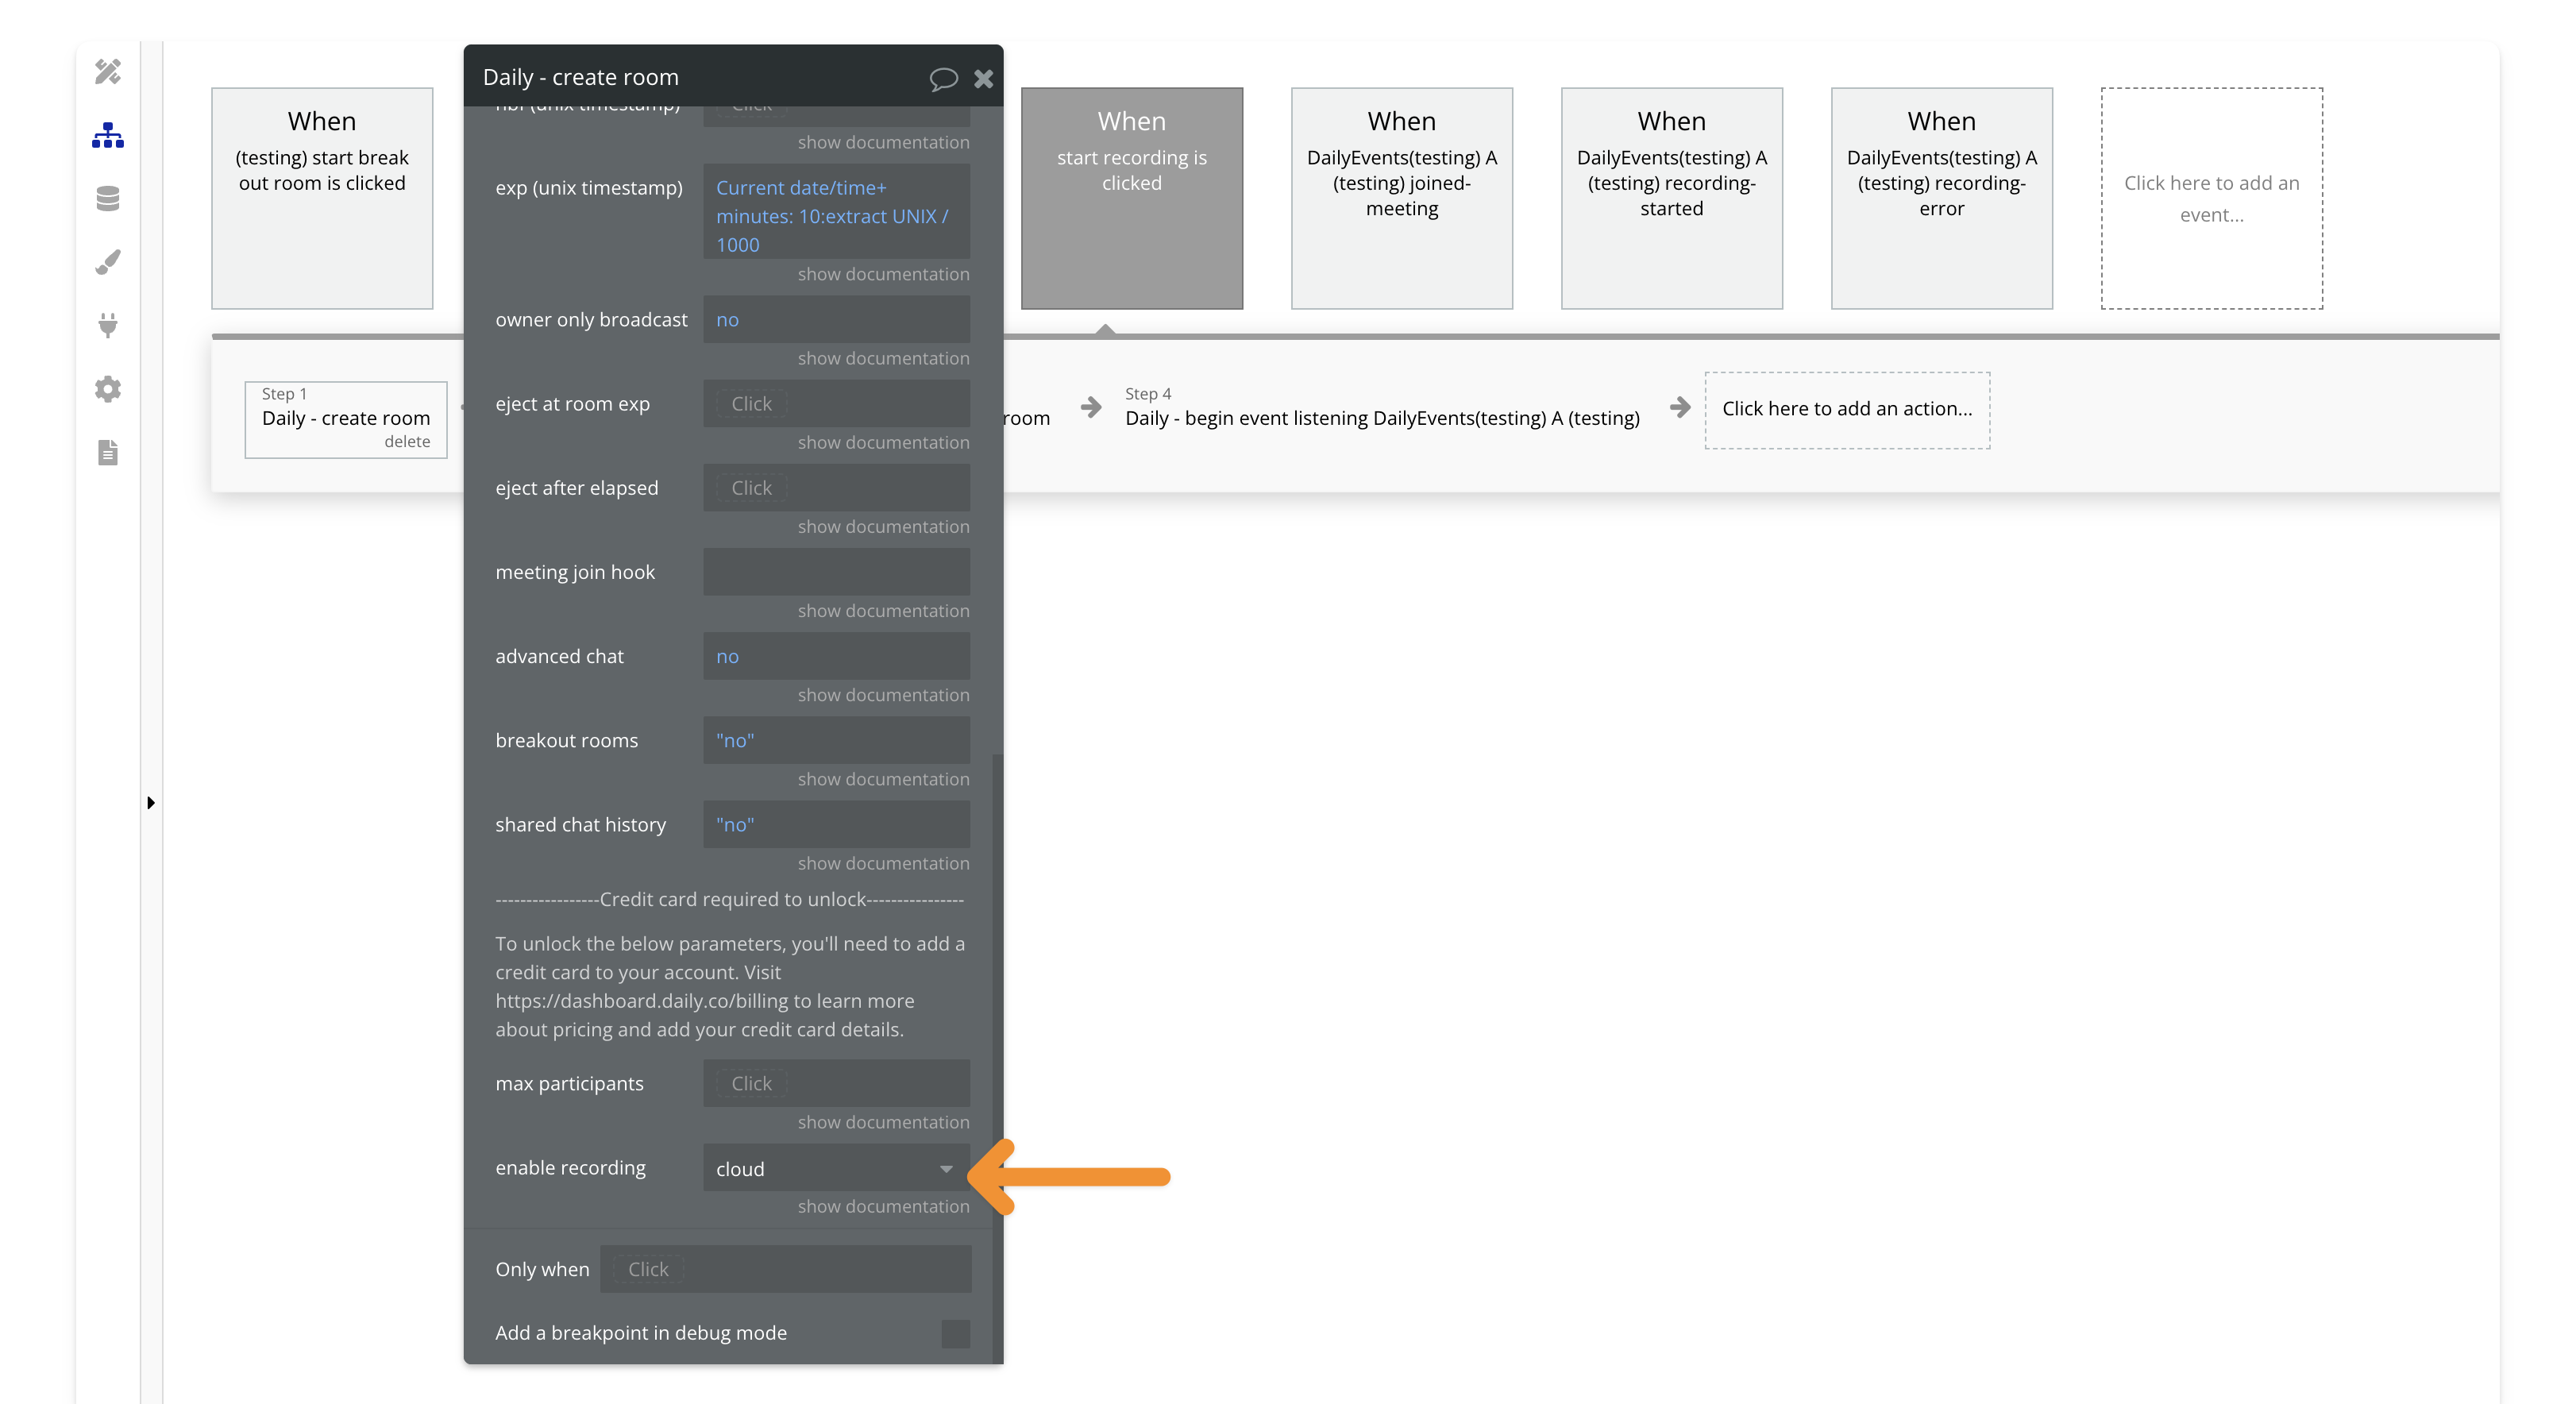The width and height of the screenshot is (2576, 1404).
Task: Select the start break out room clicked event
Action: pos(322,198)
